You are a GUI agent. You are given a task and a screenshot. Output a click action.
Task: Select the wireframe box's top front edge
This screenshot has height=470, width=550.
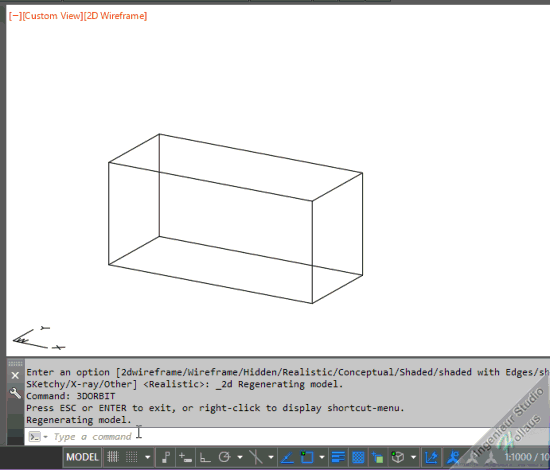point(210,182)
